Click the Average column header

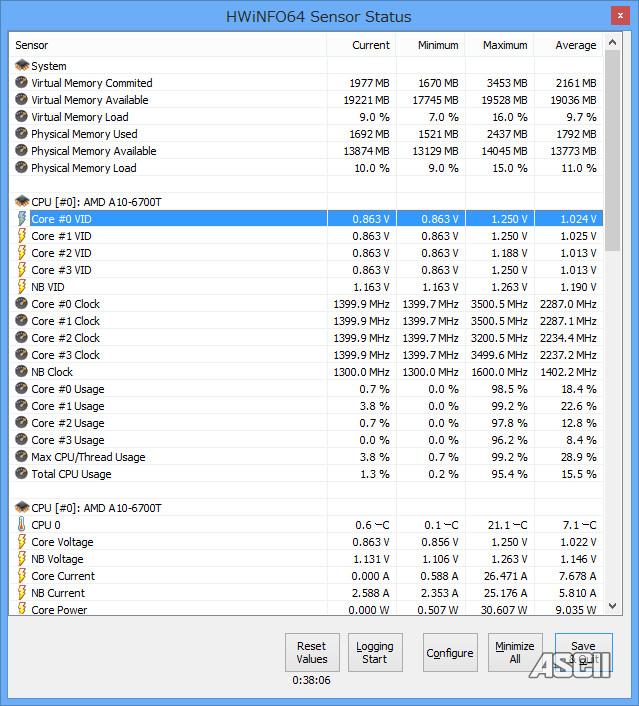pyautogui.click(x=568, y=45)
